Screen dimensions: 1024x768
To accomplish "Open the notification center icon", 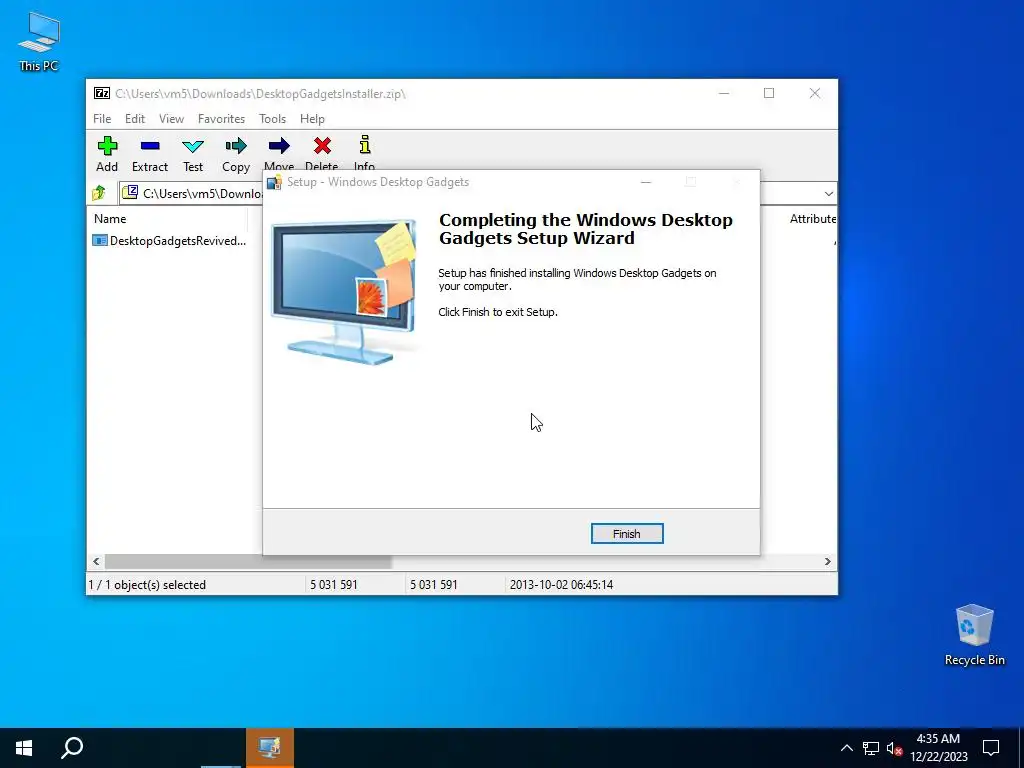I will (991, 748).
